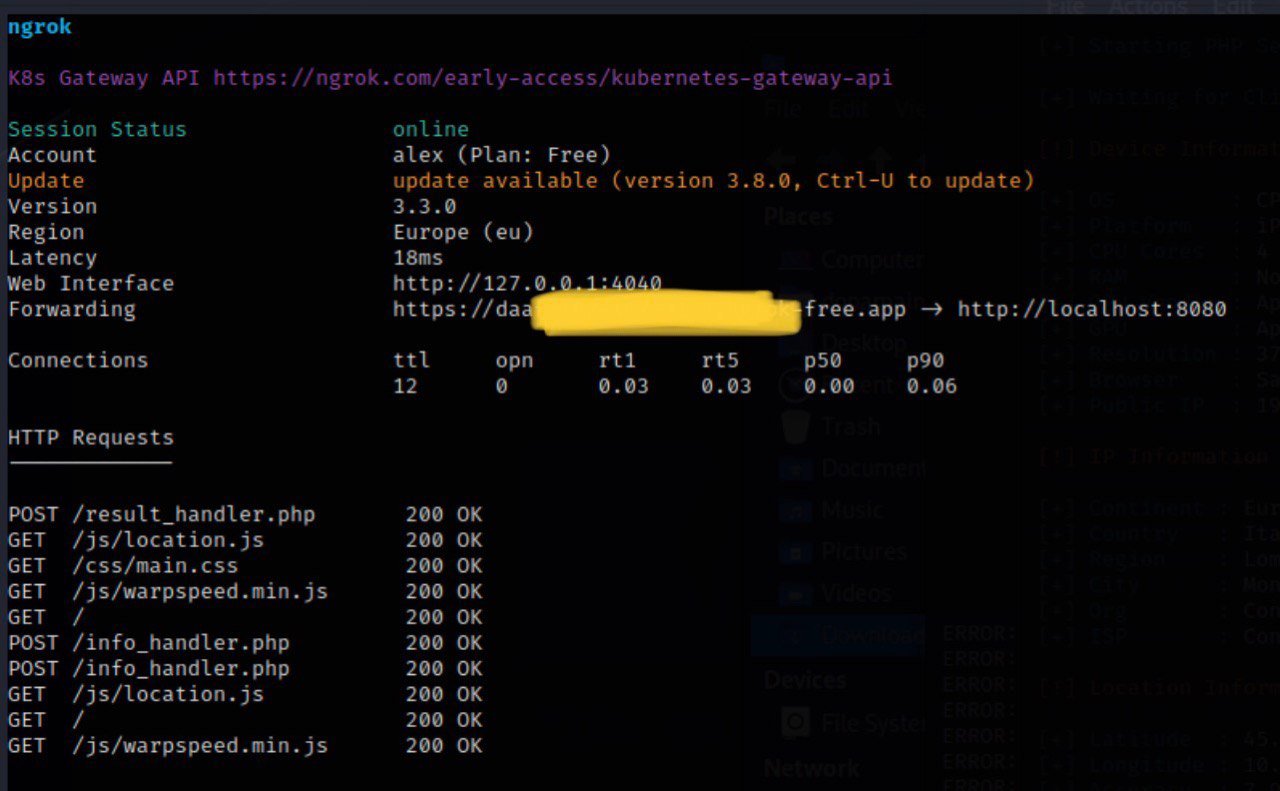The width and height of the screenshot is (1280, 791).
Task: Click the ttl value 12
Action: pyautogui.click(x=405, y=386)
